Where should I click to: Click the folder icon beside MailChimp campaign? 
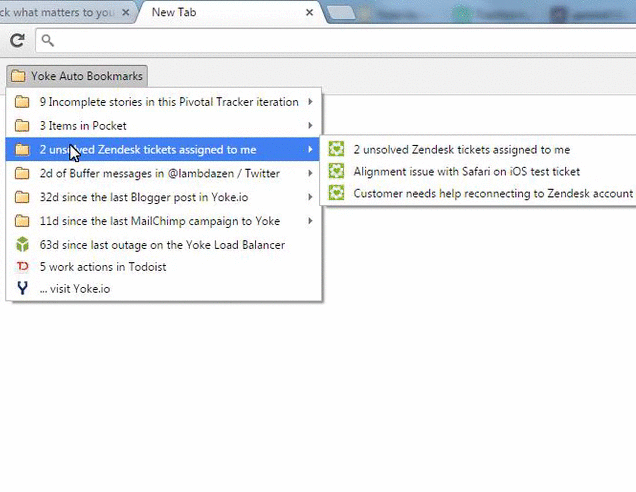[x=22, y=221]
